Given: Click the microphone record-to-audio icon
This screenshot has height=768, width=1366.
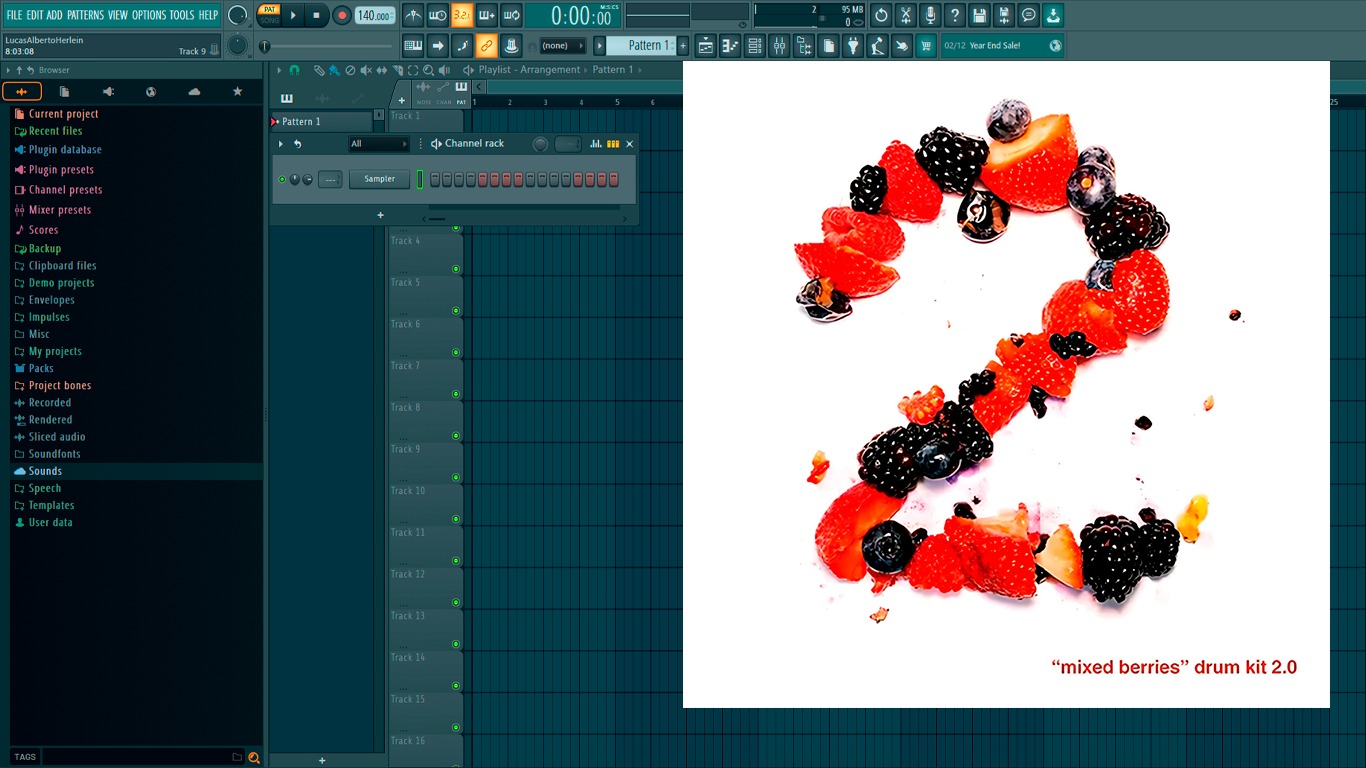Looking at the screenshot, I should tap(930, 15).
